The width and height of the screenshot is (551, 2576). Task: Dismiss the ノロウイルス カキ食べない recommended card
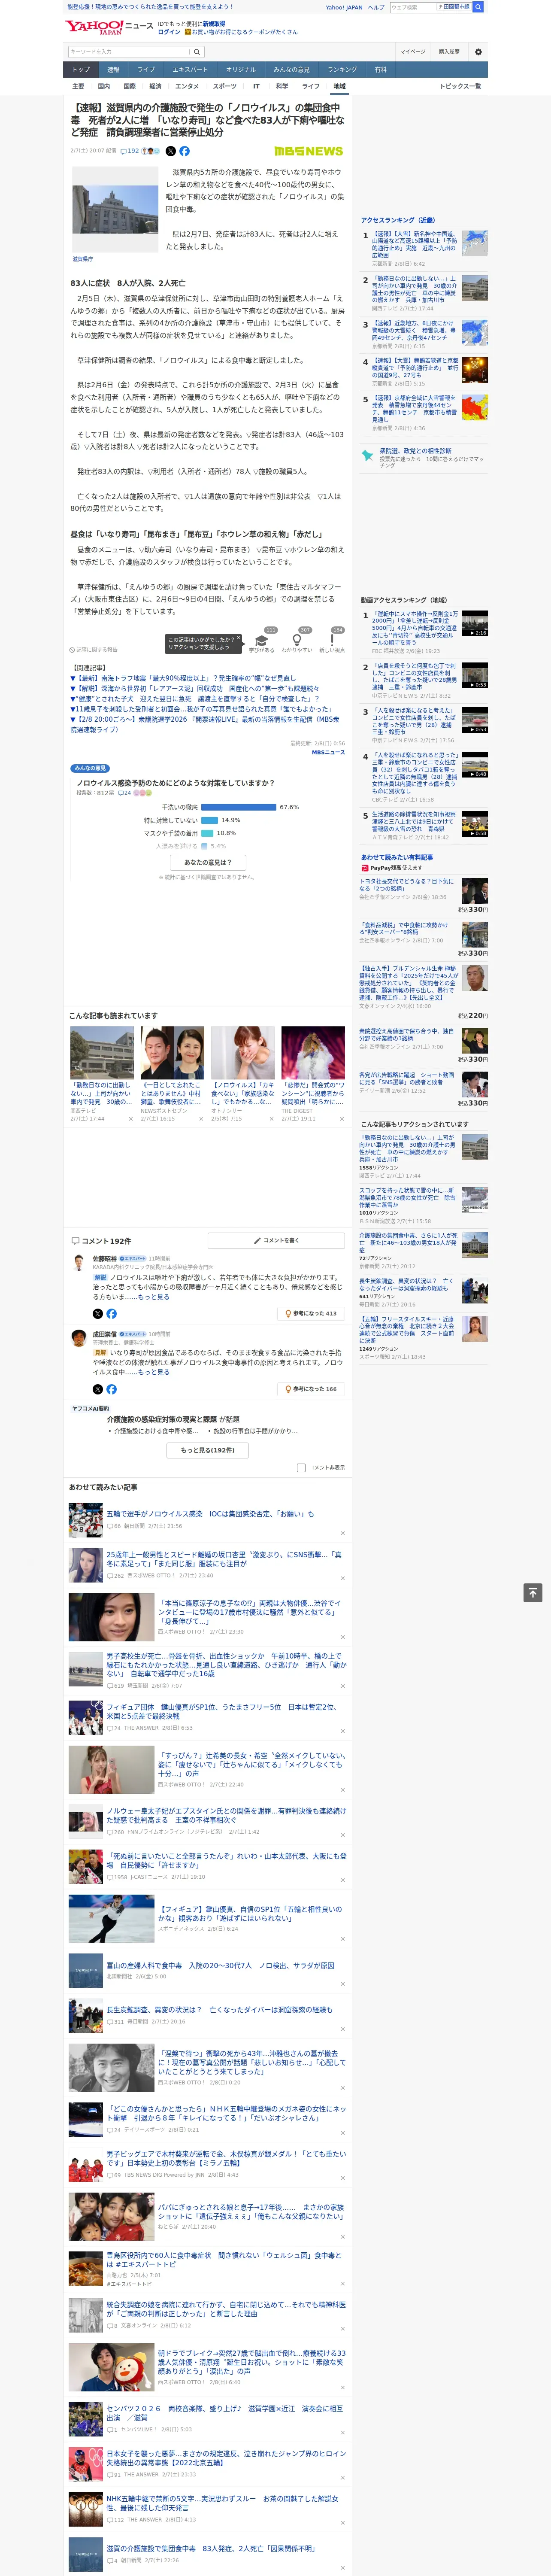click(271, 1119)
